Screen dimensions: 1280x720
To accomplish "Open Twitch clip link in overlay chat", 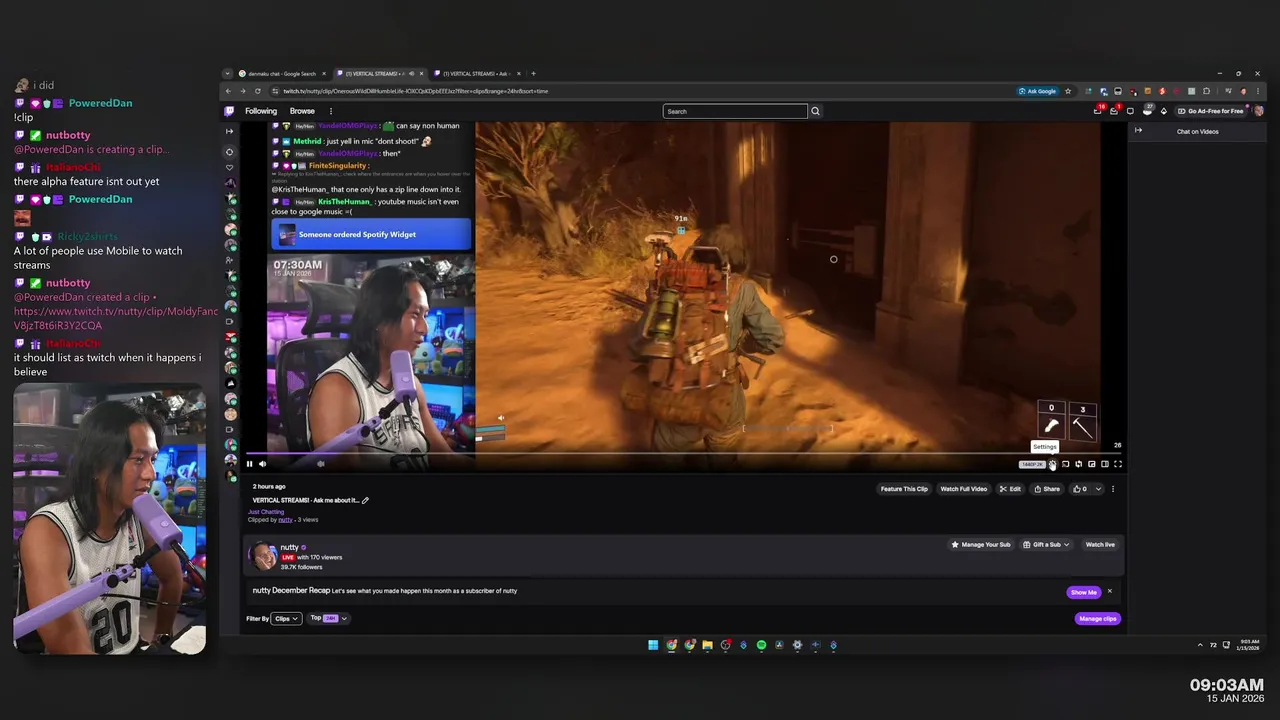I will click(116, 318).
